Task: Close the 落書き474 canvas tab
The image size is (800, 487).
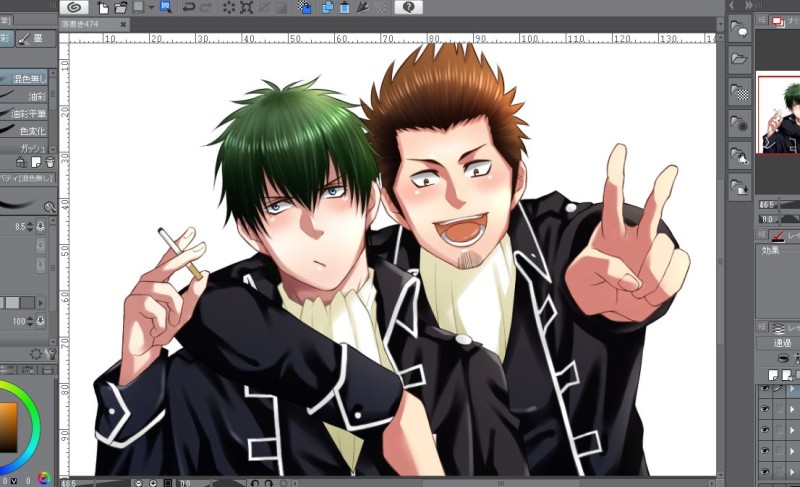Action: [123, 24]
